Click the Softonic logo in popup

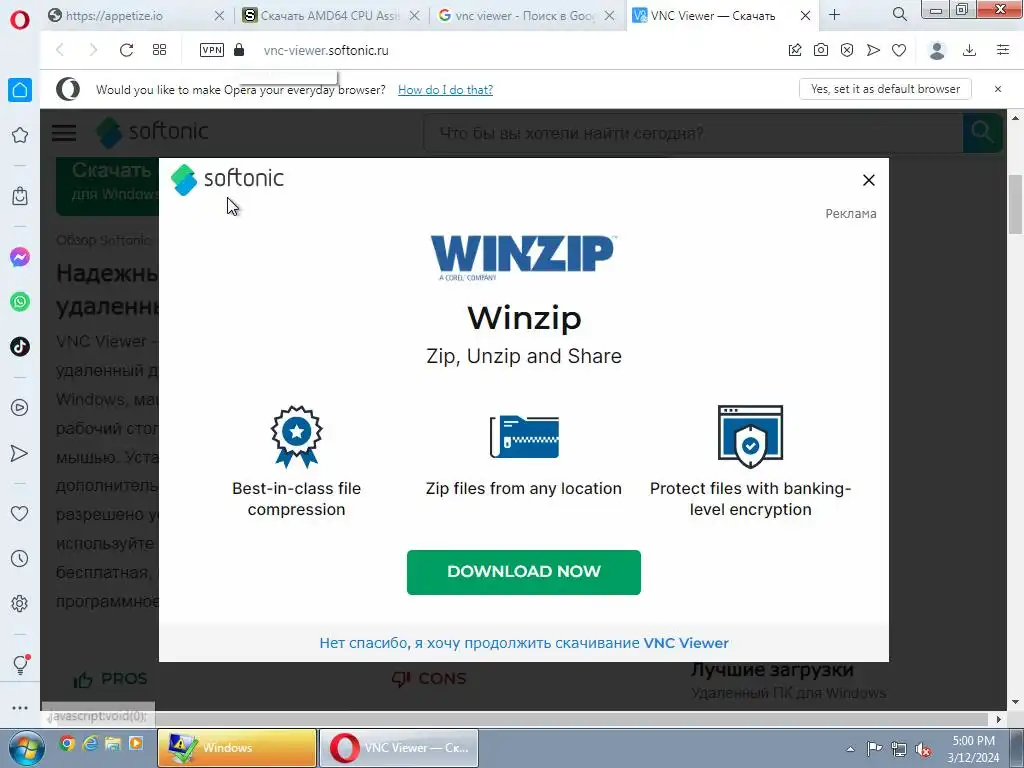click(227, 179)
